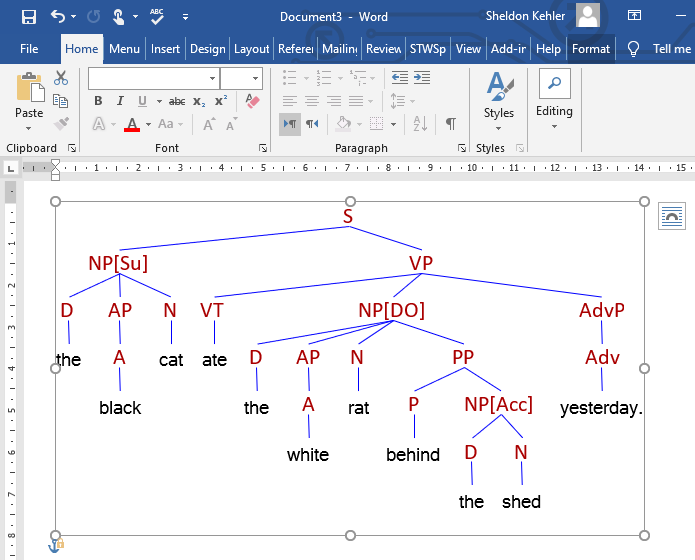Click the Bullets list icon

(290, 78)
